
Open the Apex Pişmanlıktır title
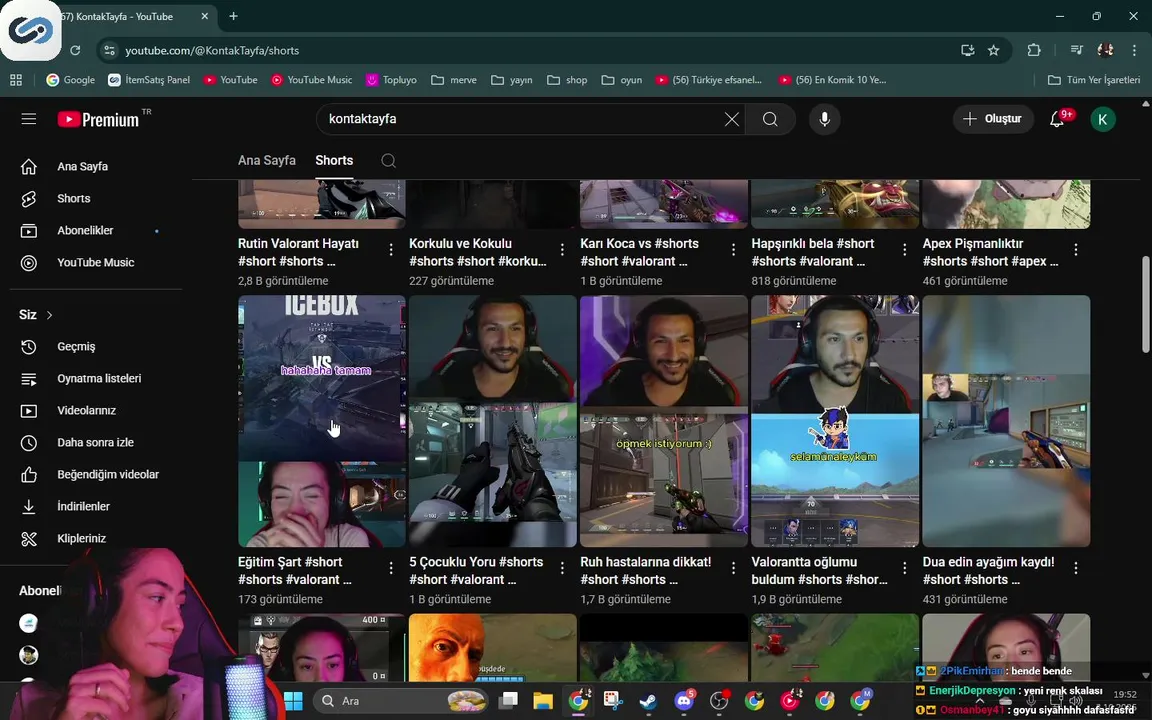(x=990, y=252)
